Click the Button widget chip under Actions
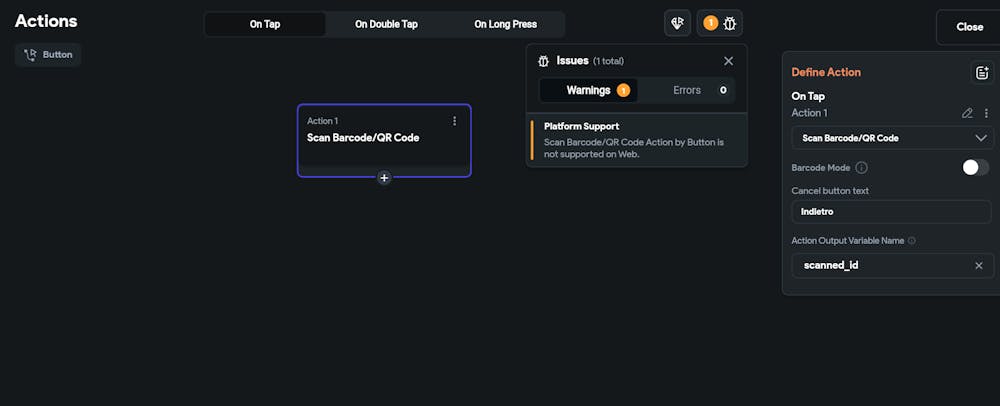The image size is (1000, 406). pos(48,54)
